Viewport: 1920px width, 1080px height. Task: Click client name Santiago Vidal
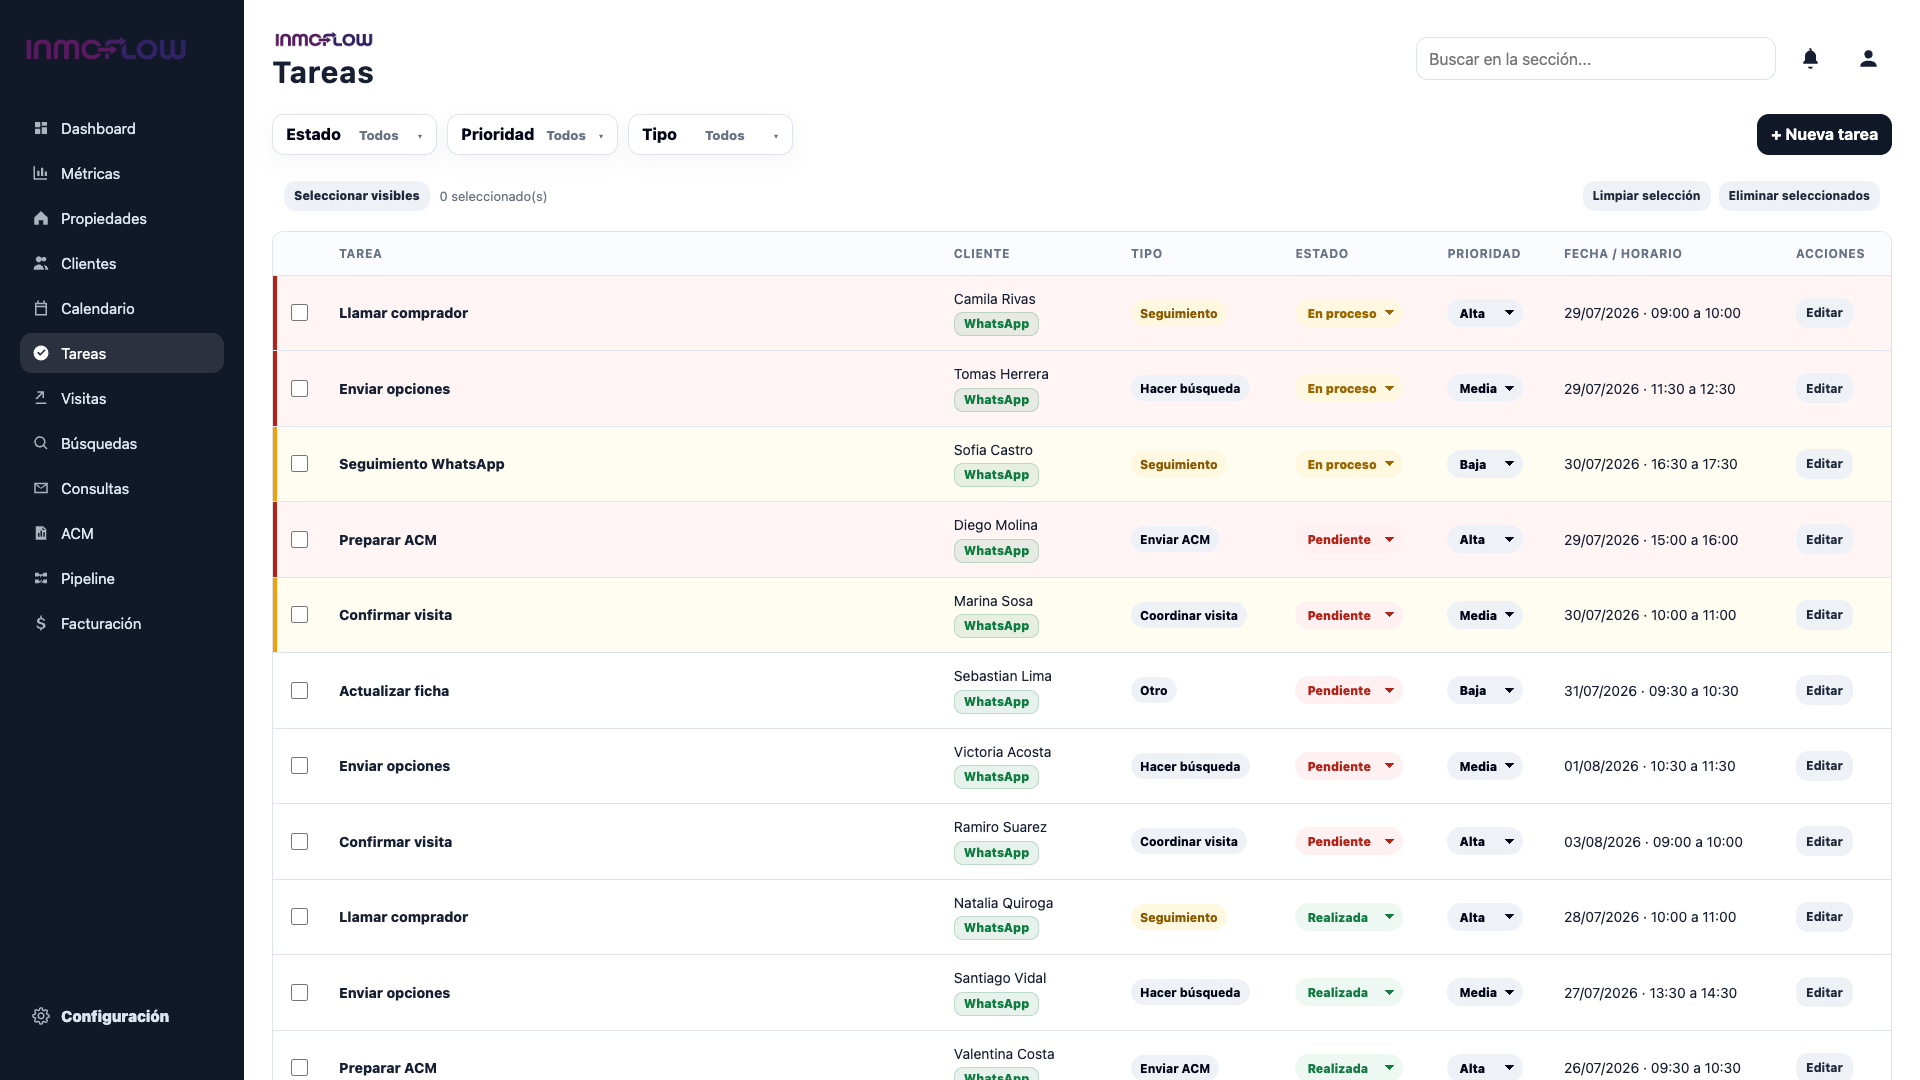[1000, 978]
